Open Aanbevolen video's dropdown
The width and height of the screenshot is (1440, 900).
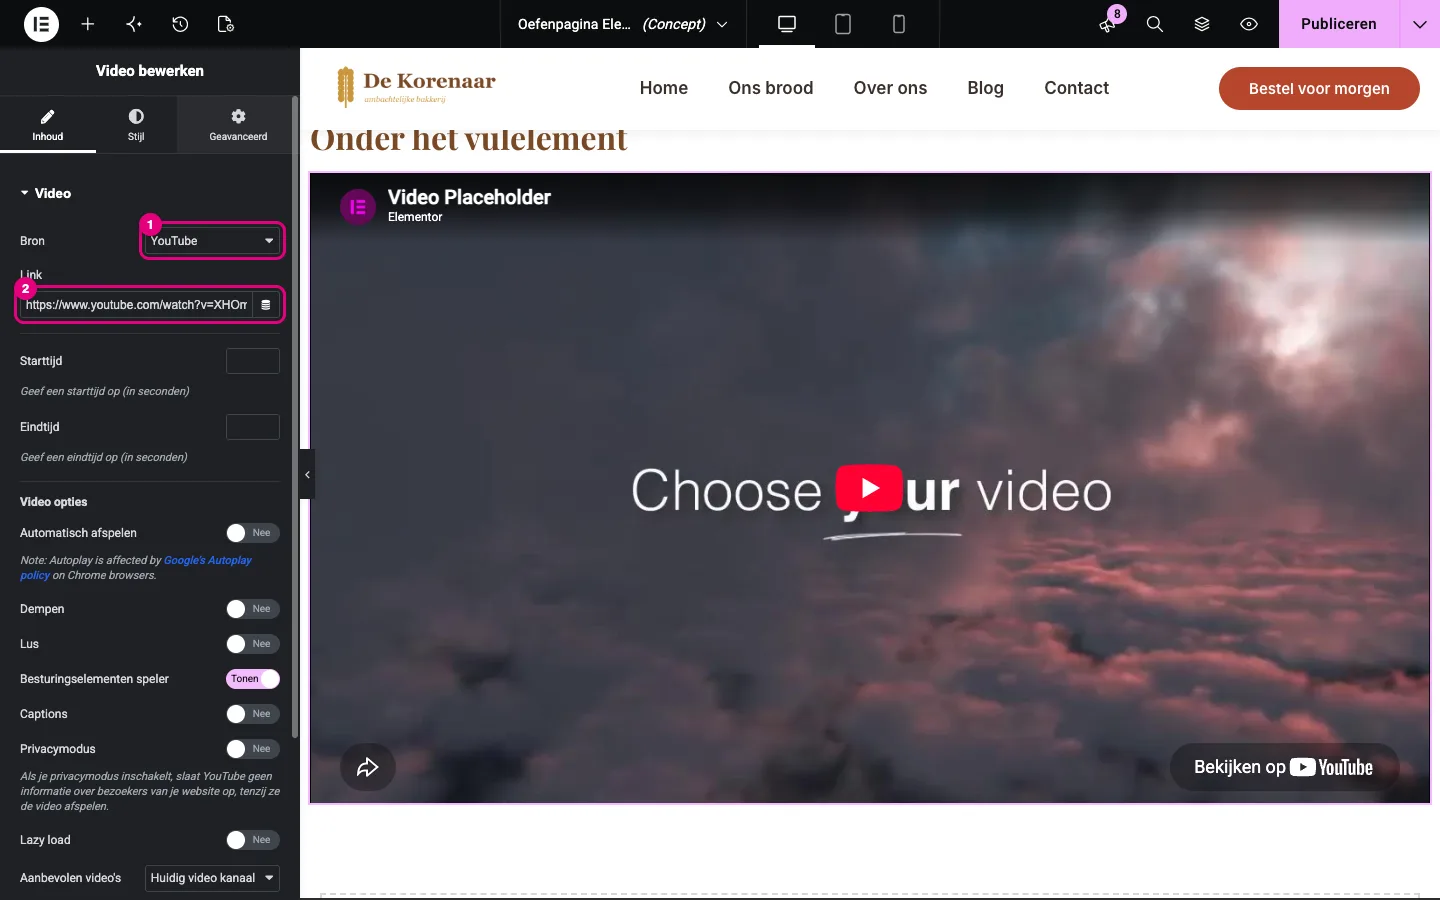pos(212,878)
